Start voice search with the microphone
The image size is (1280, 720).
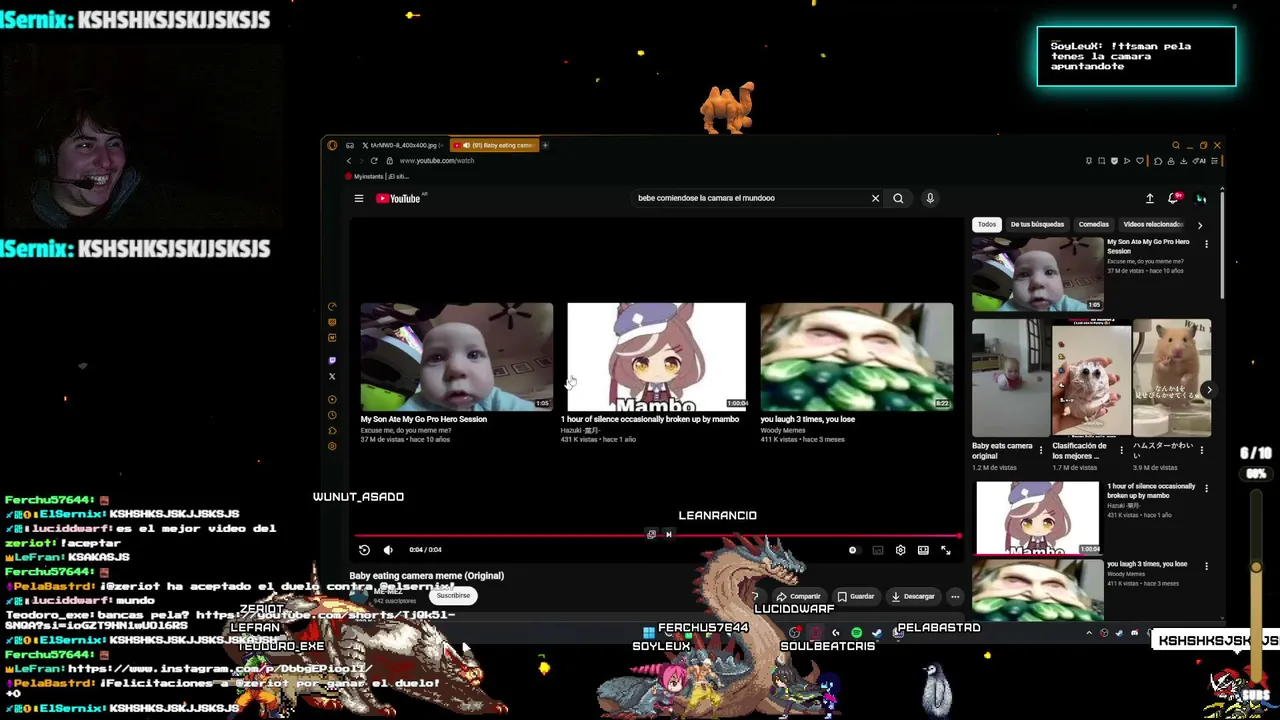(x=930, y=198)
